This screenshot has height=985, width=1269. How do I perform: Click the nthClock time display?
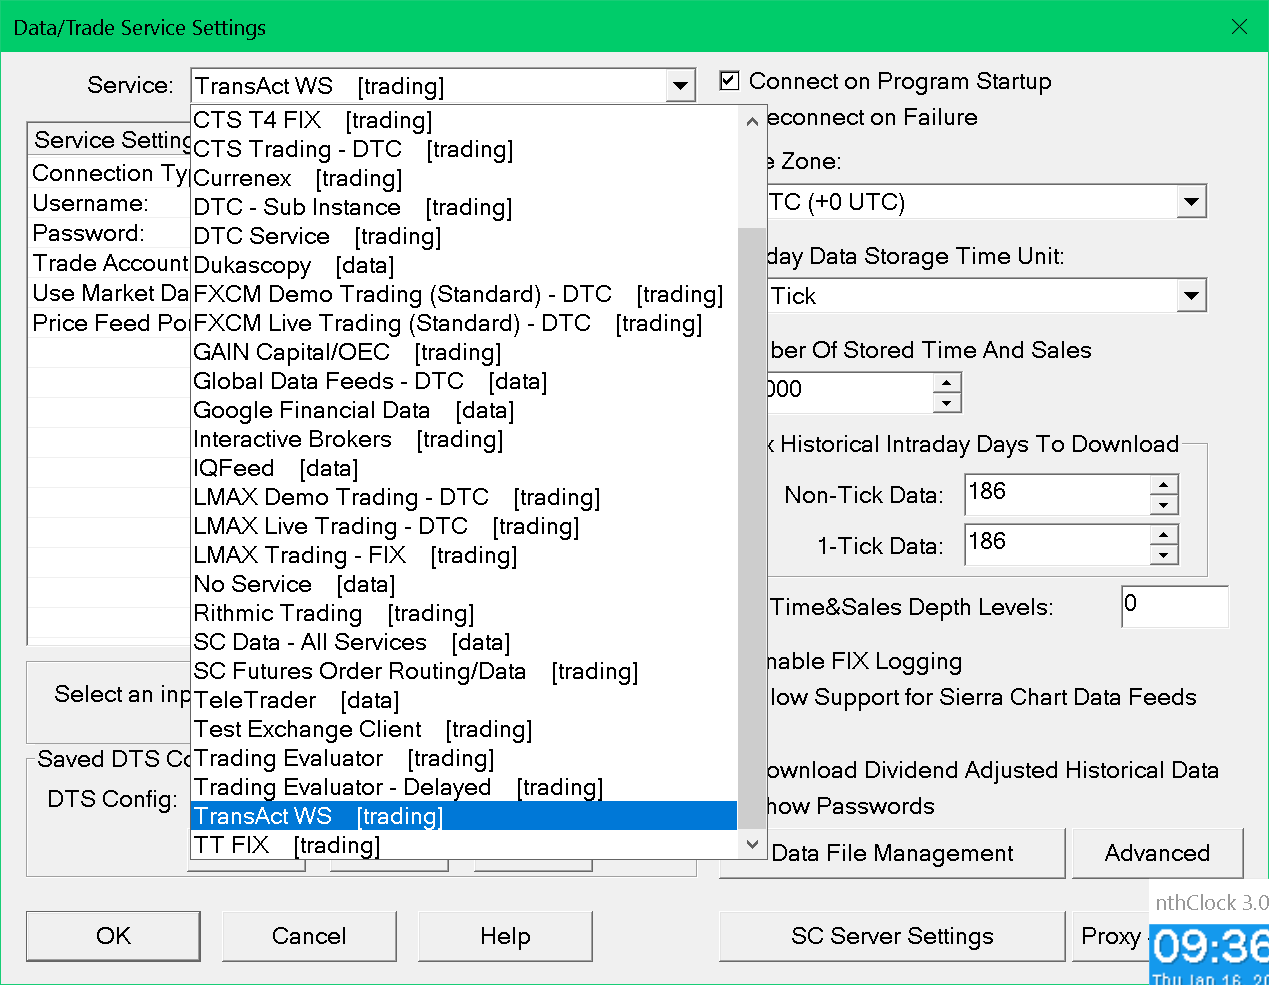pyautogui.click(x=1210, y=946)
